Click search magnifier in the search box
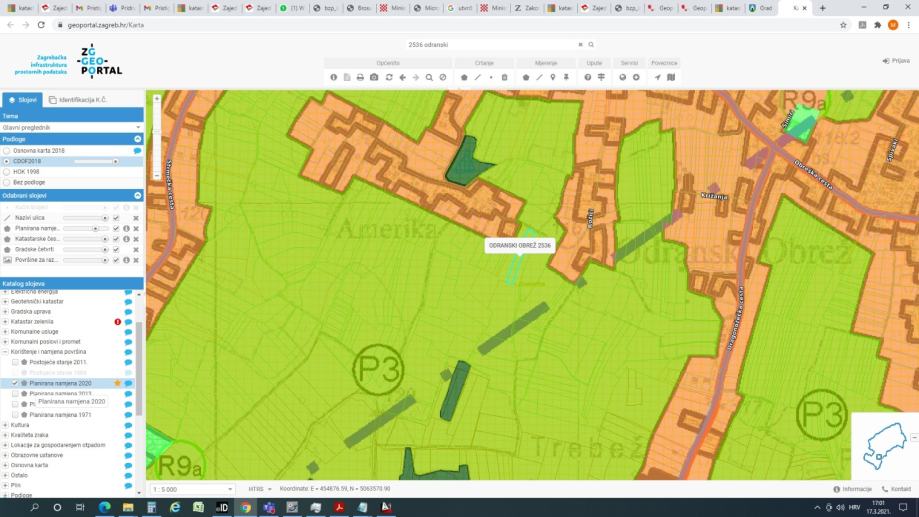Image resolution: width=919 pixels, height=517 pixels. click(x=591, y=45)
